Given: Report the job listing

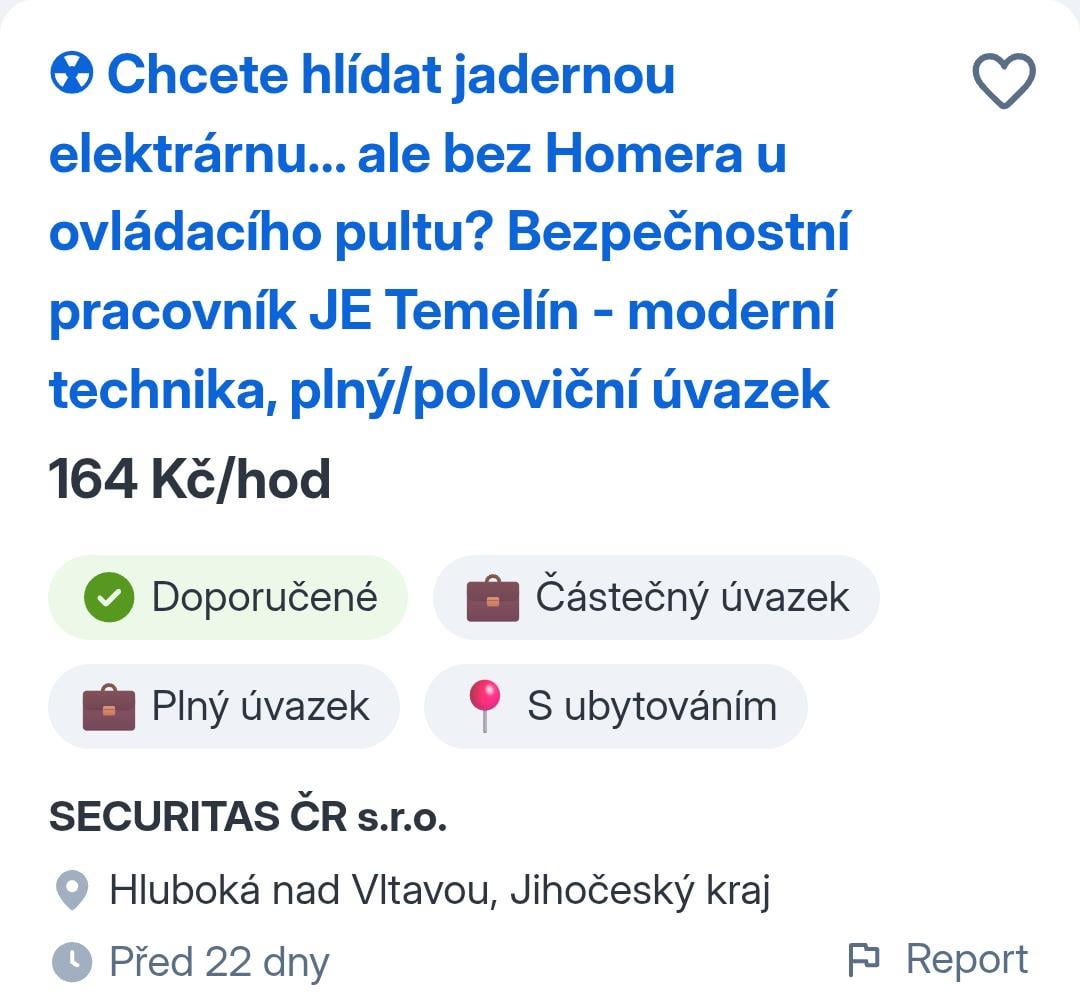Looking at the screenshot, I should coord(966,958).
